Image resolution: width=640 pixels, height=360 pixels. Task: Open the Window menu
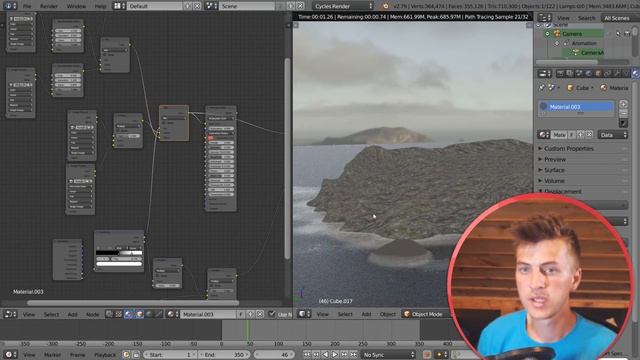coord(76,6)
